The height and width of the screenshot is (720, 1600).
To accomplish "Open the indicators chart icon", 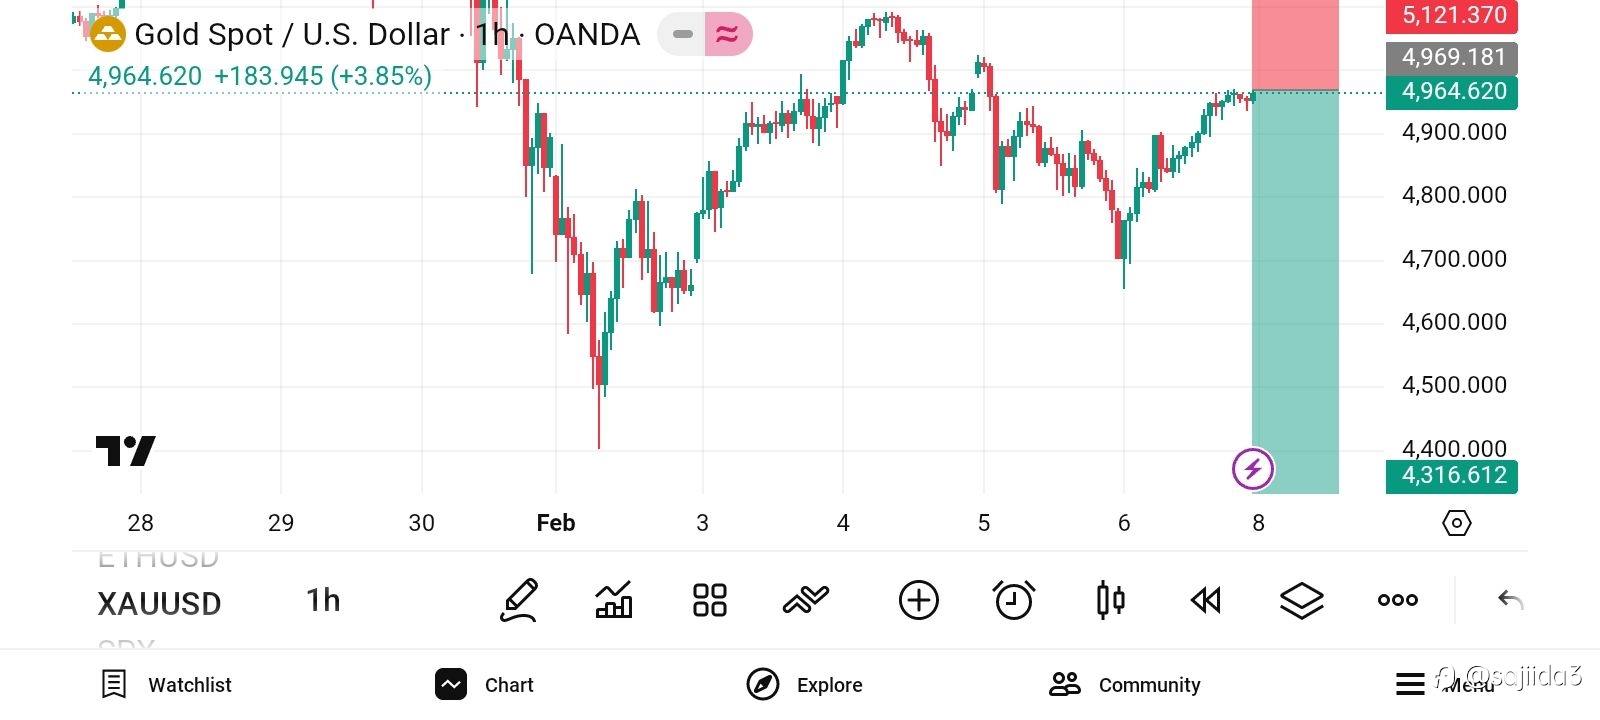I will click(614, 600).
